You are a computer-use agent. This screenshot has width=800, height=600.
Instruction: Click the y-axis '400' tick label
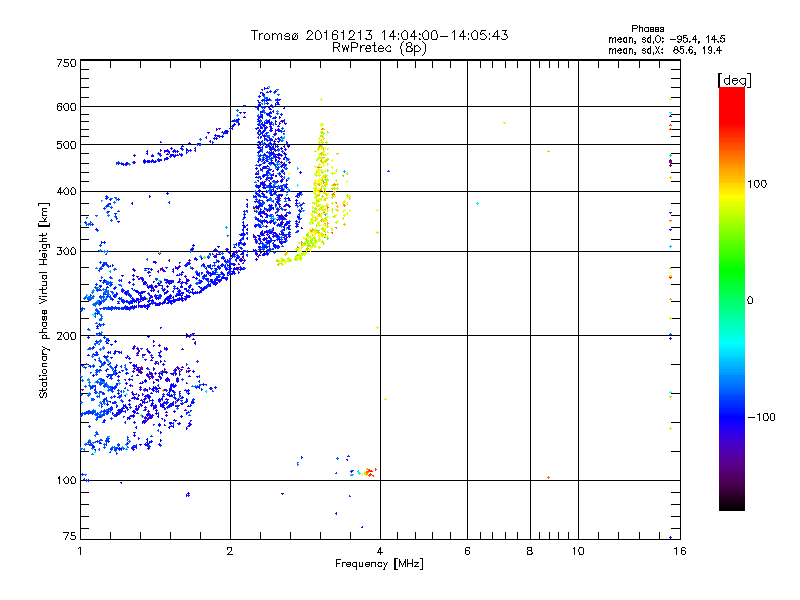click(x=66, y=192)
